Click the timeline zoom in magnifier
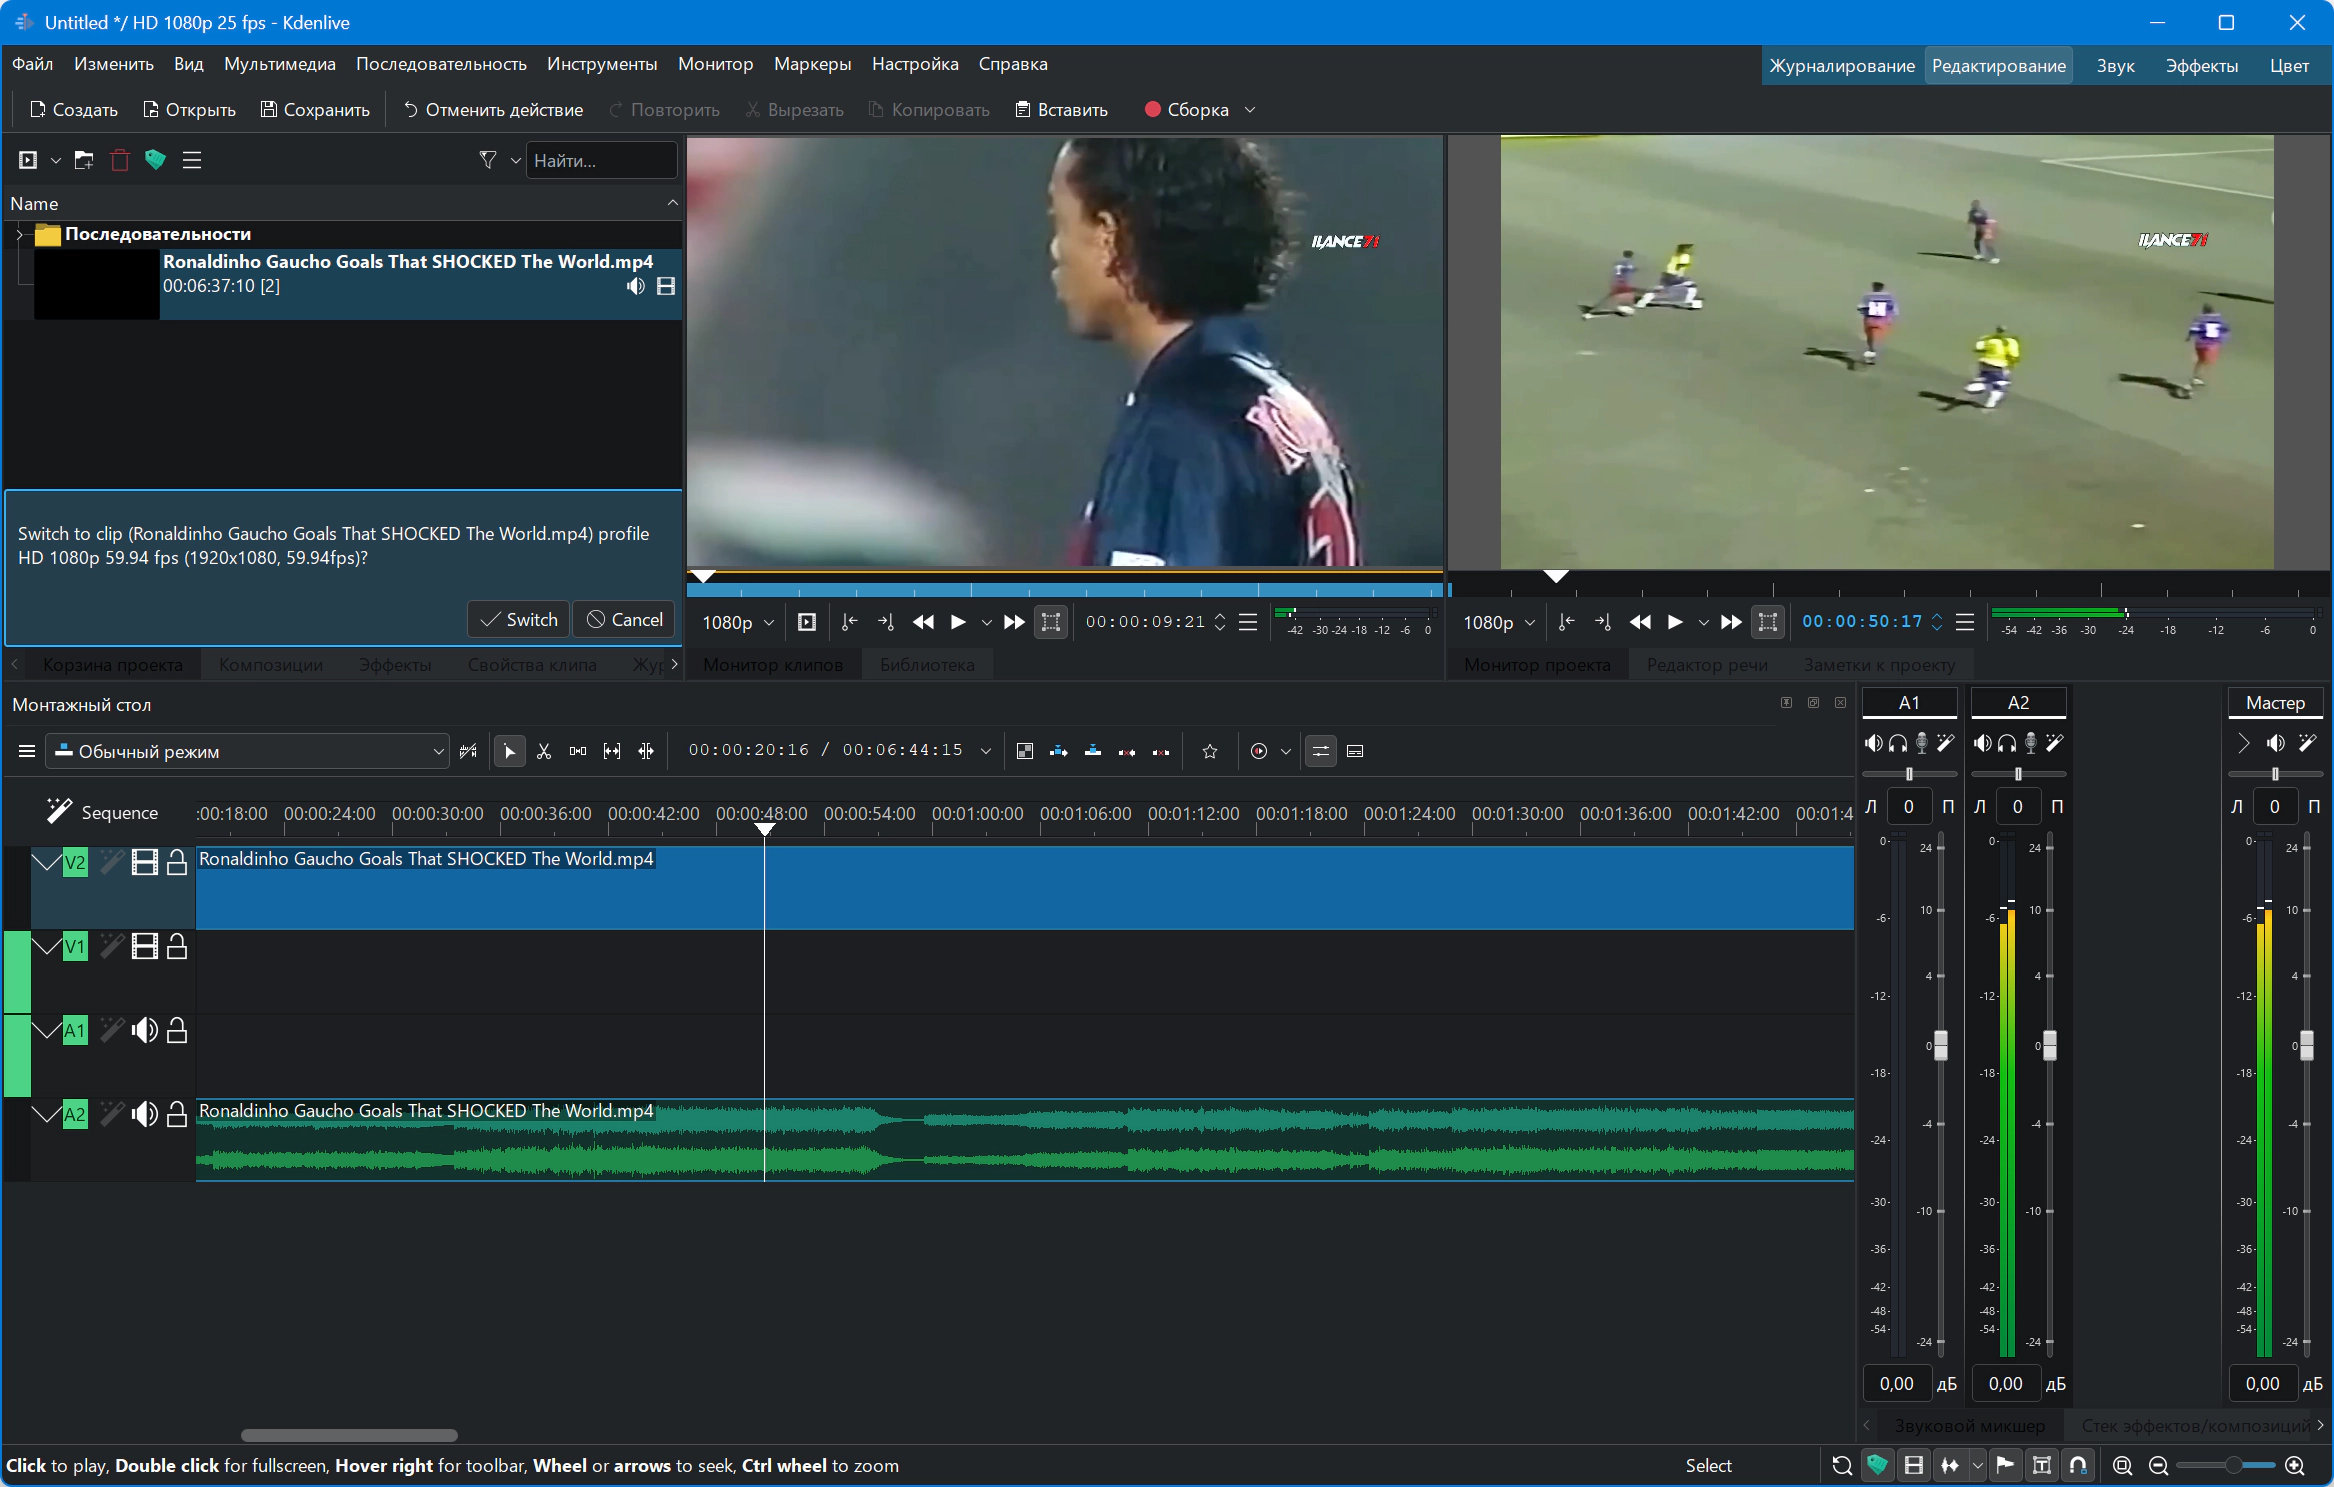 pyautogui.click(x=2295, y=1465)
